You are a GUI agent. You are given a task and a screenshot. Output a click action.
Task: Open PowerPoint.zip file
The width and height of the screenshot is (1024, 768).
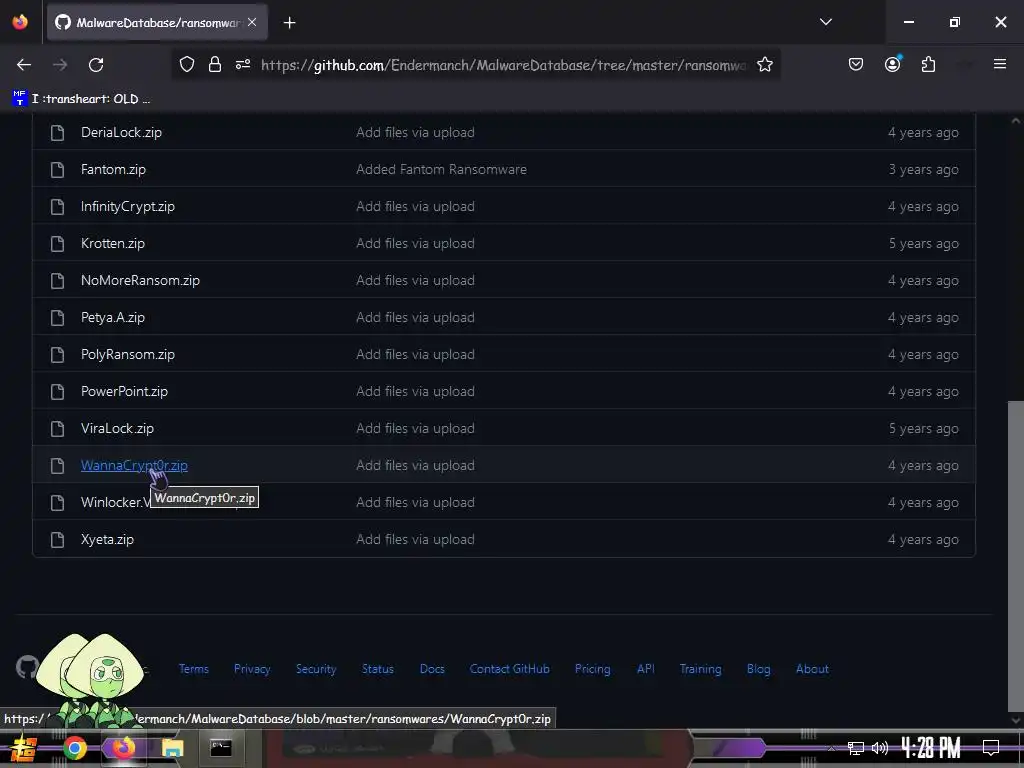click(x=125, y=392)
